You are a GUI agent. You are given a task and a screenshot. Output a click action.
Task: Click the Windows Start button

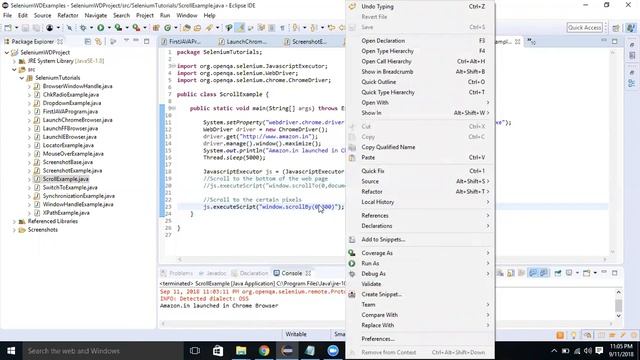tap(11, 351)
